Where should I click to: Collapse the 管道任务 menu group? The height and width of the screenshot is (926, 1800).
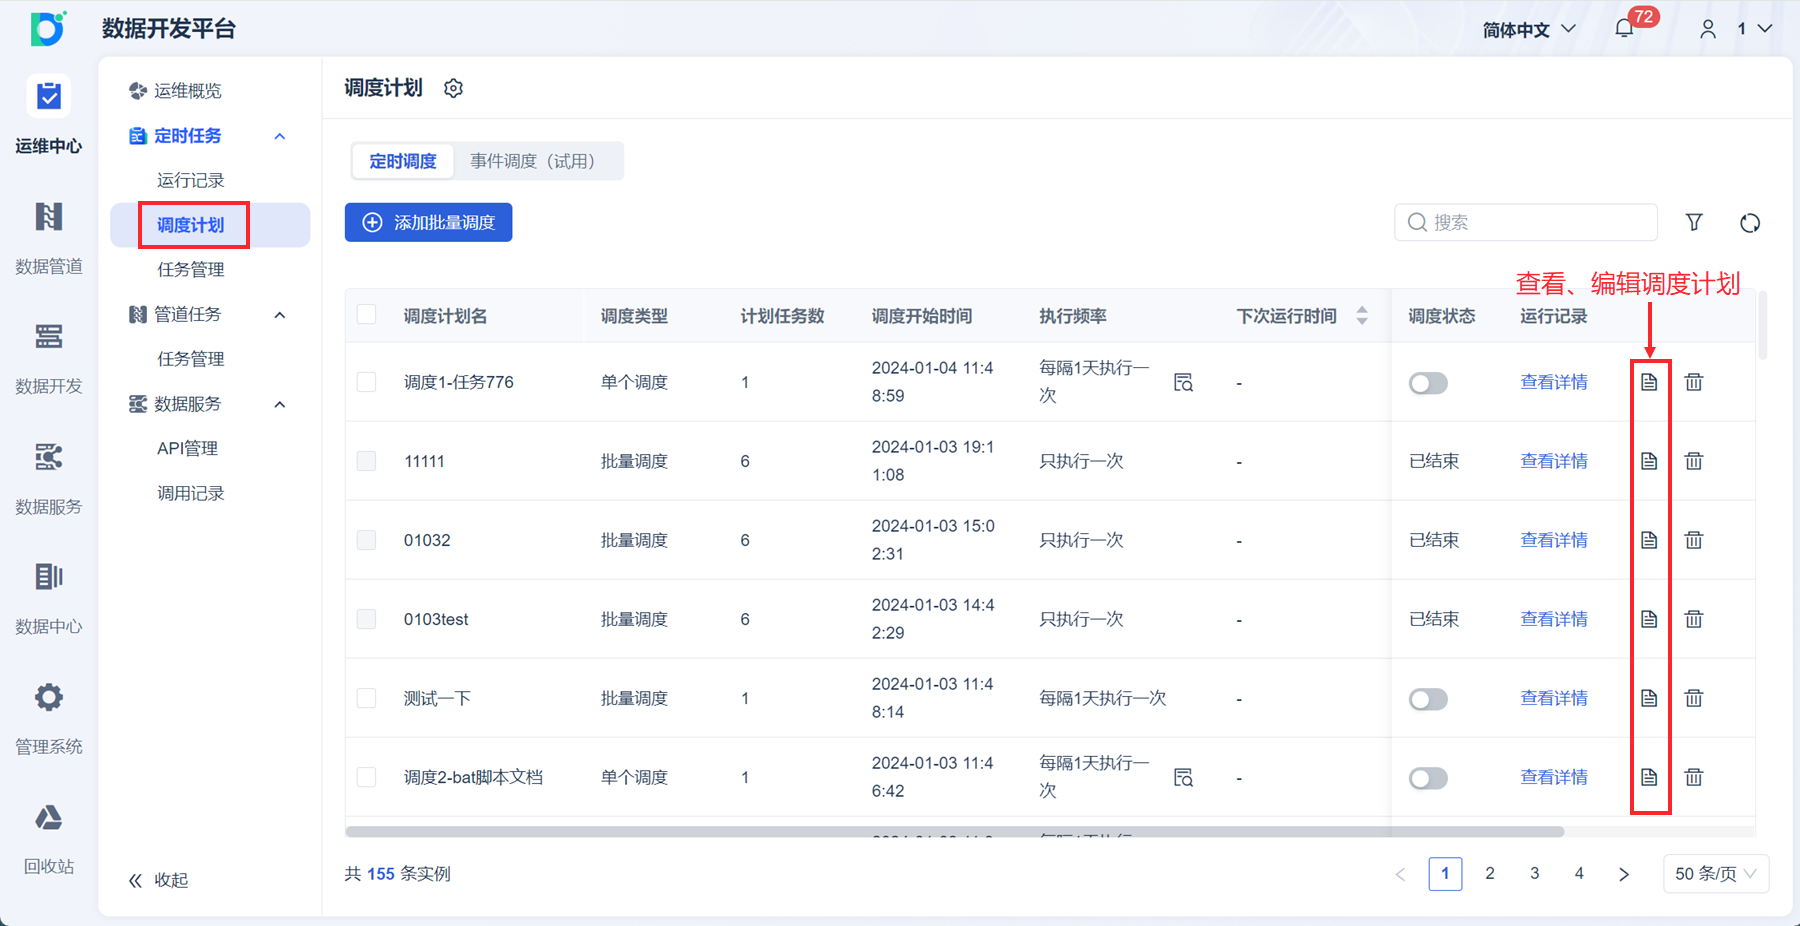pyautogui.click(x=280, y=315)
